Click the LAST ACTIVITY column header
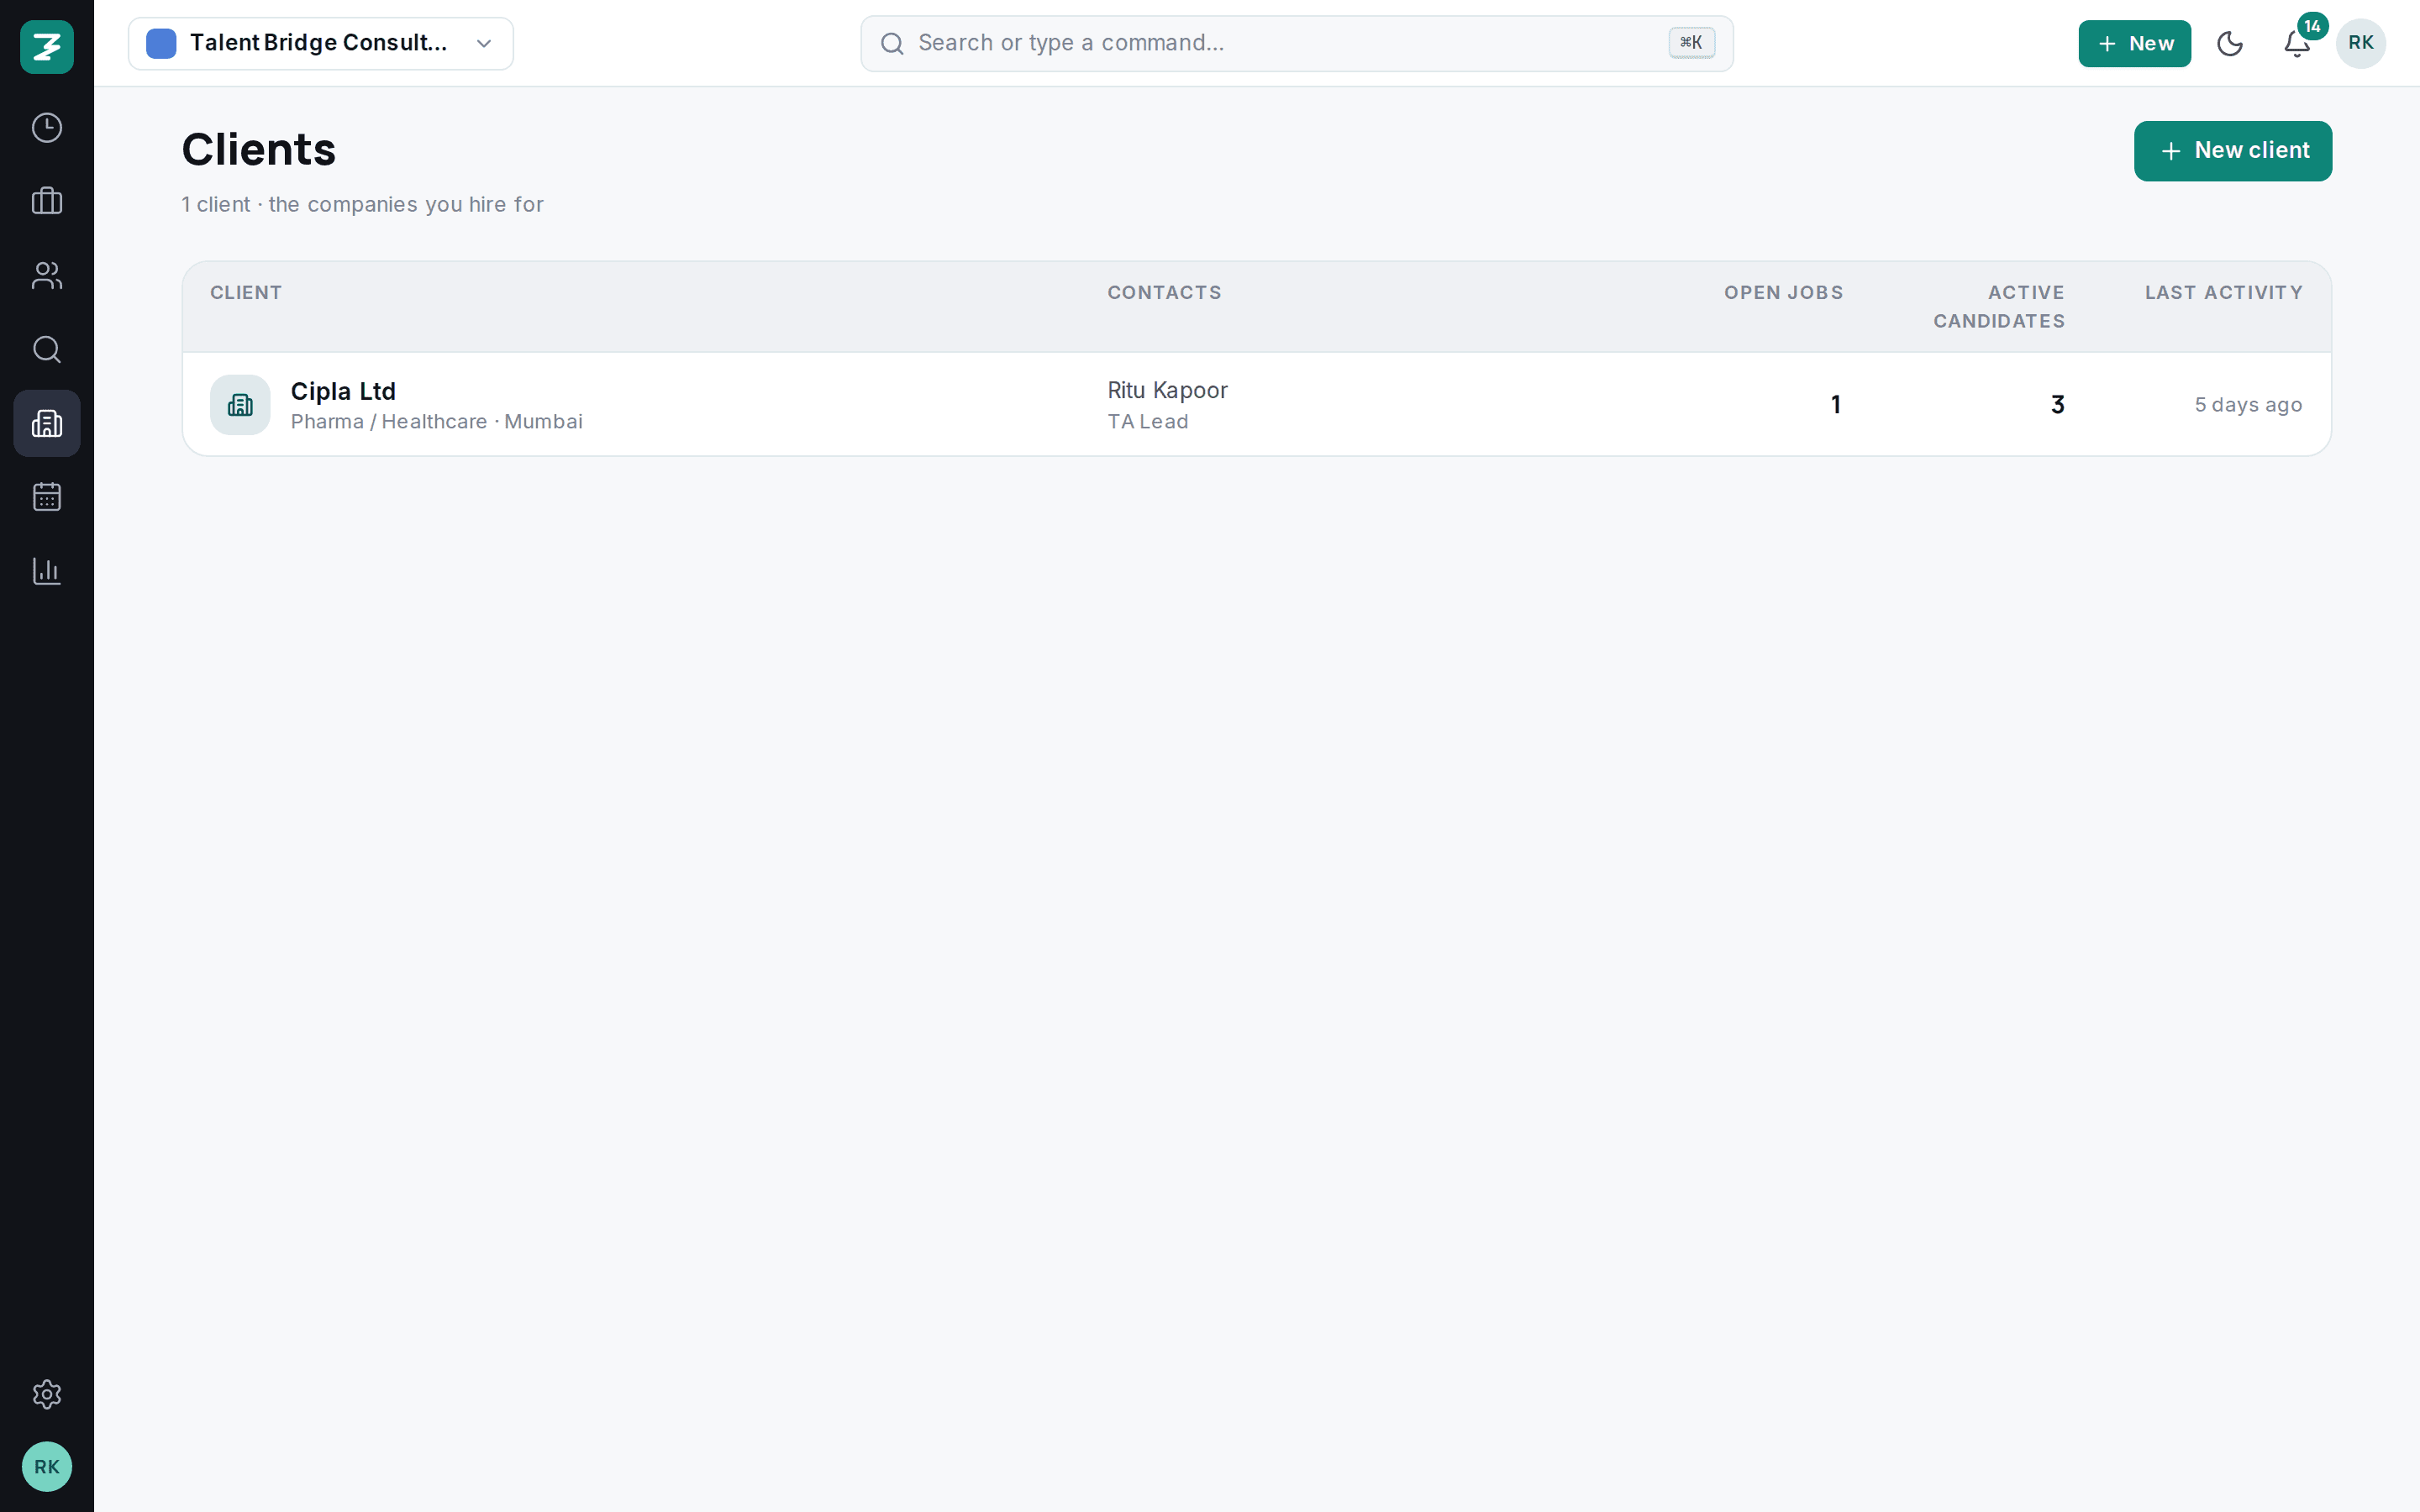This screenshot has width=2420, height=1512. click(x=2224, y=293)
